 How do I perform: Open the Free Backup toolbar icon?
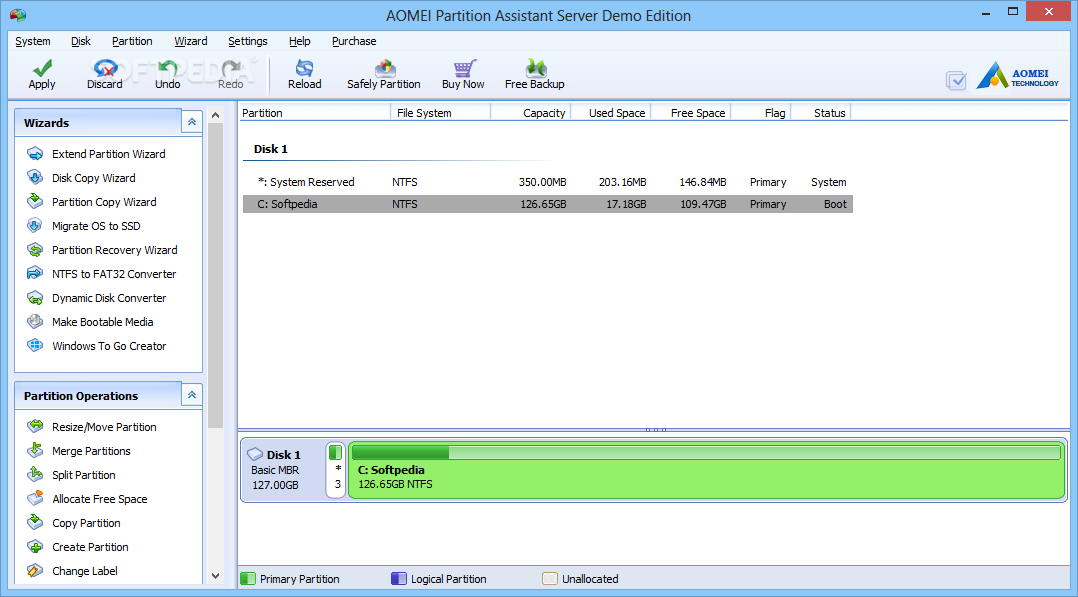pyautogui.click(x=535, y=67)
